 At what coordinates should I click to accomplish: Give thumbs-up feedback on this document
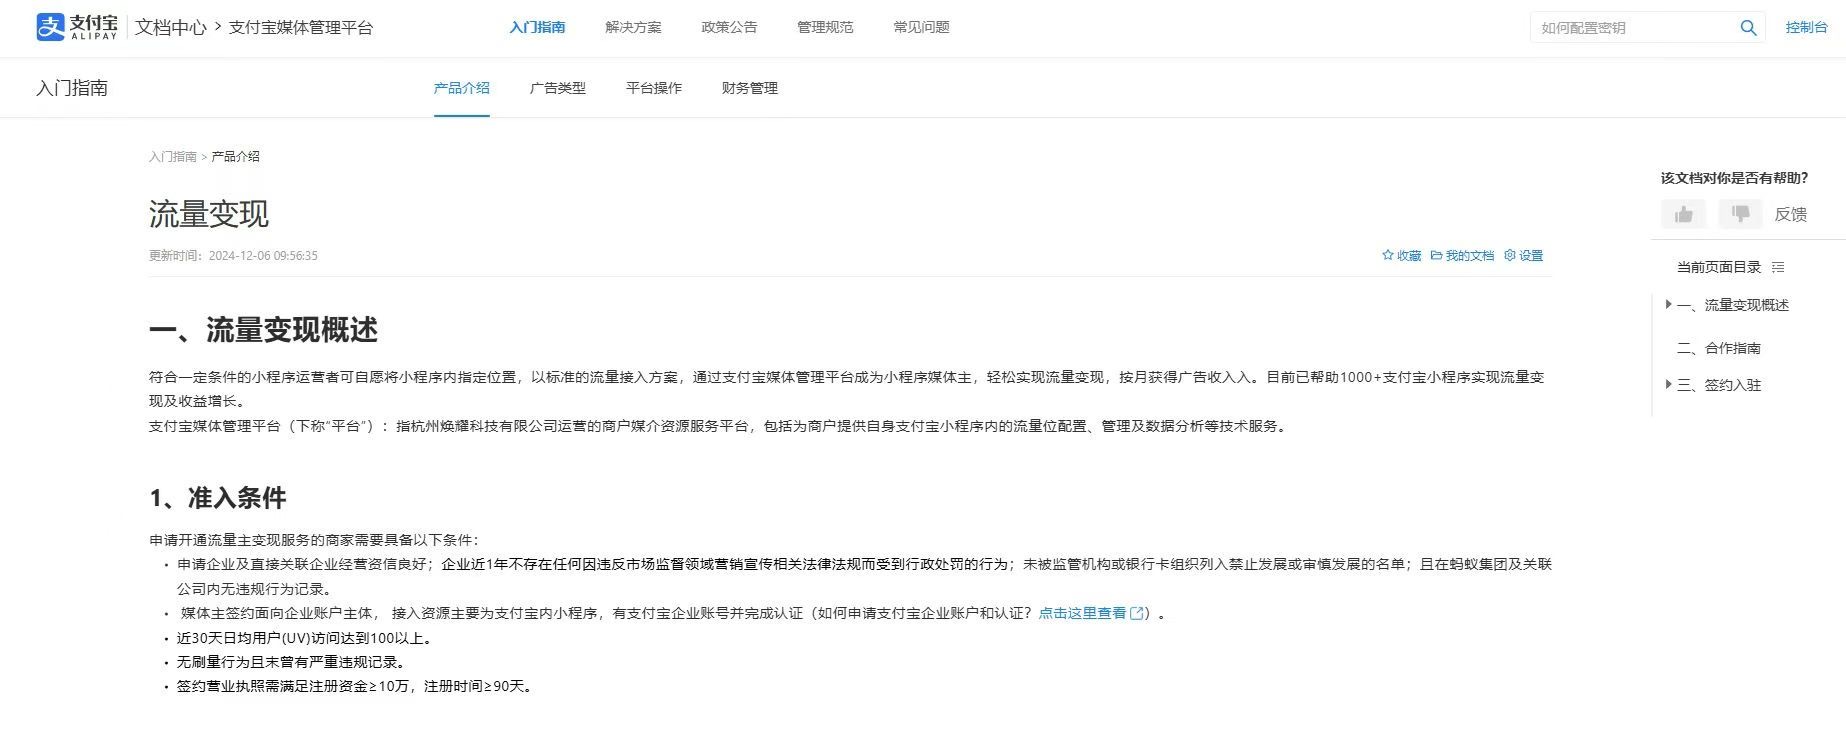pyautogui.click(x=1684, y=214)
